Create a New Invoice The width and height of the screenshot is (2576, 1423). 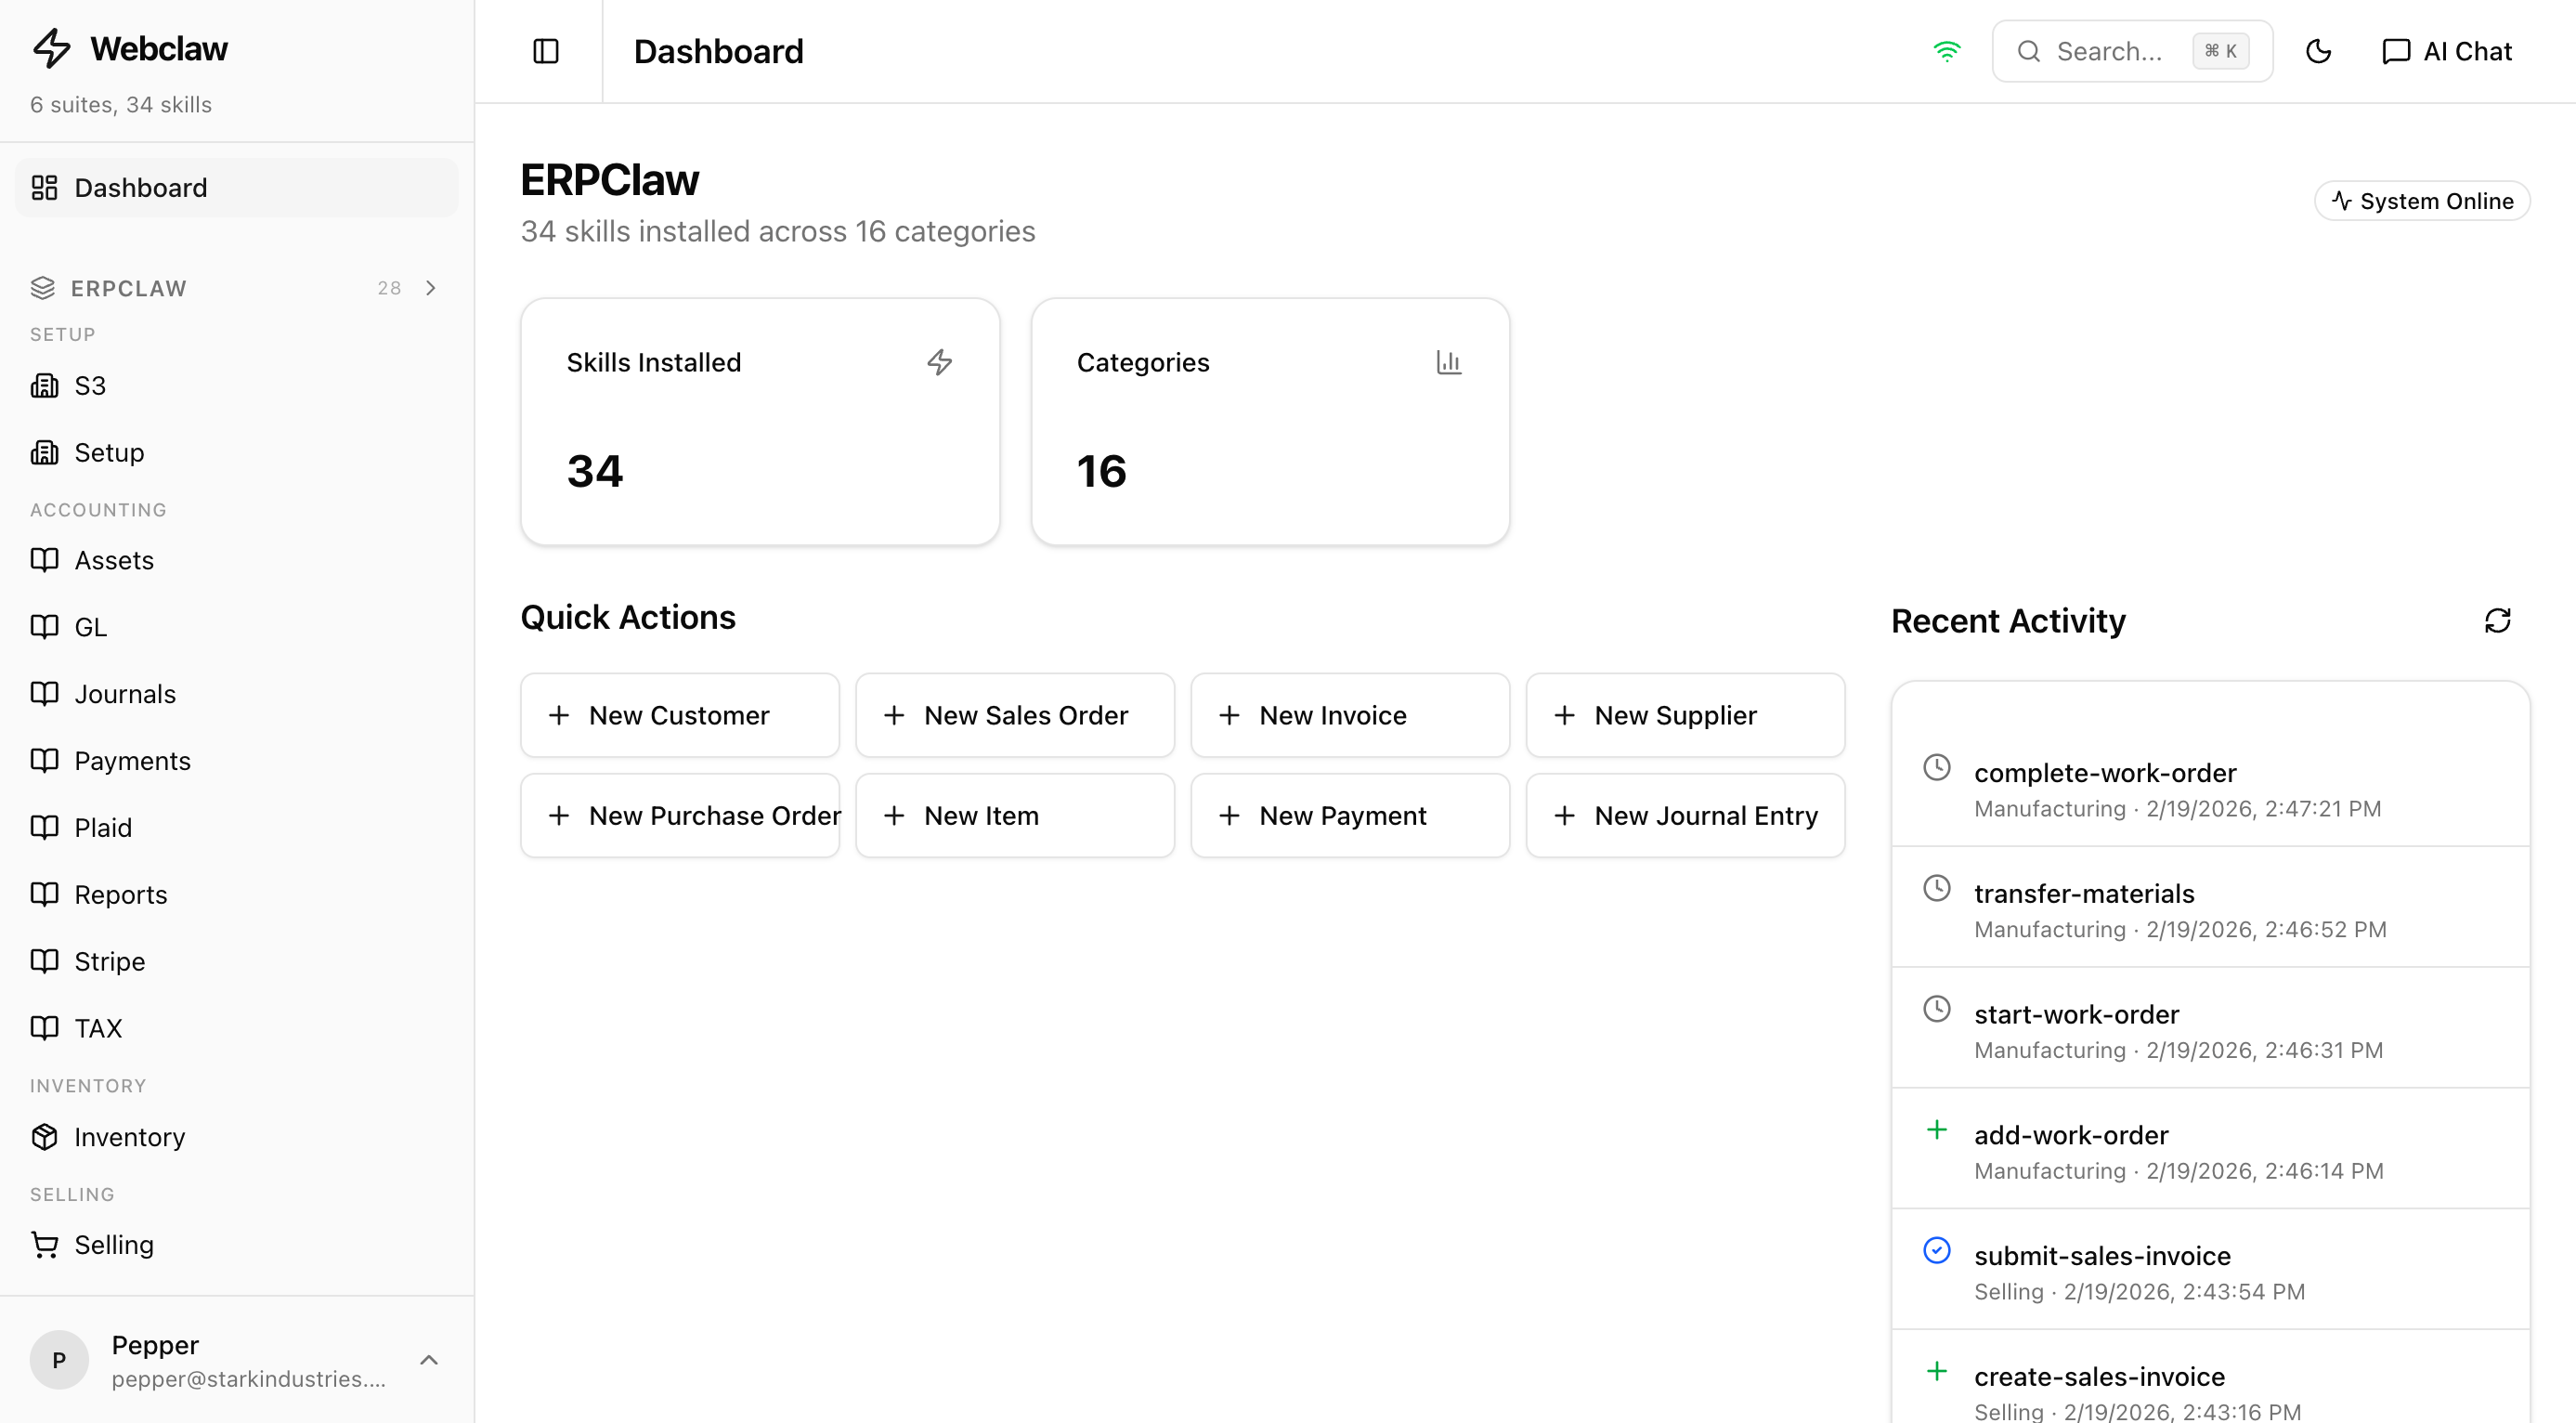coord(1350,715)
